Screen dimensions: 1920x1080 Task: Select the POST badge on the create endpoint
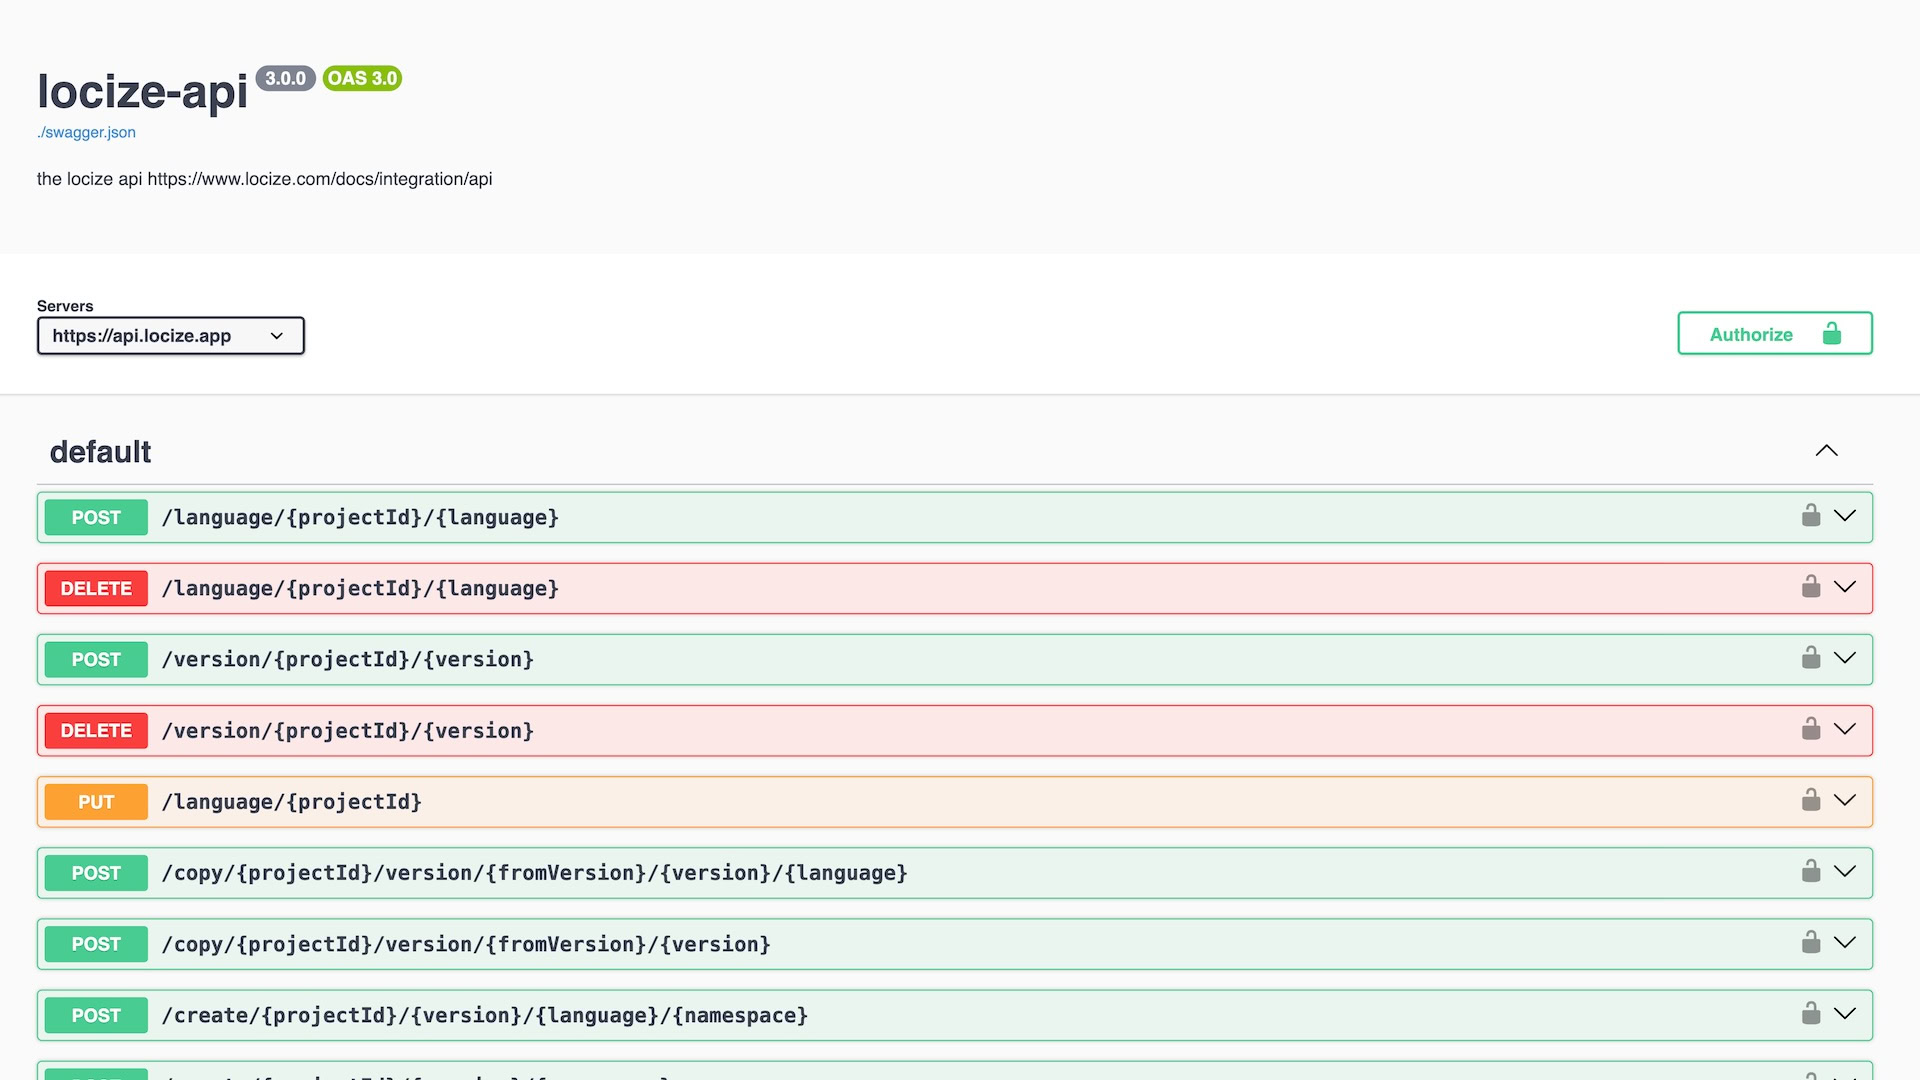[95, 1014]
